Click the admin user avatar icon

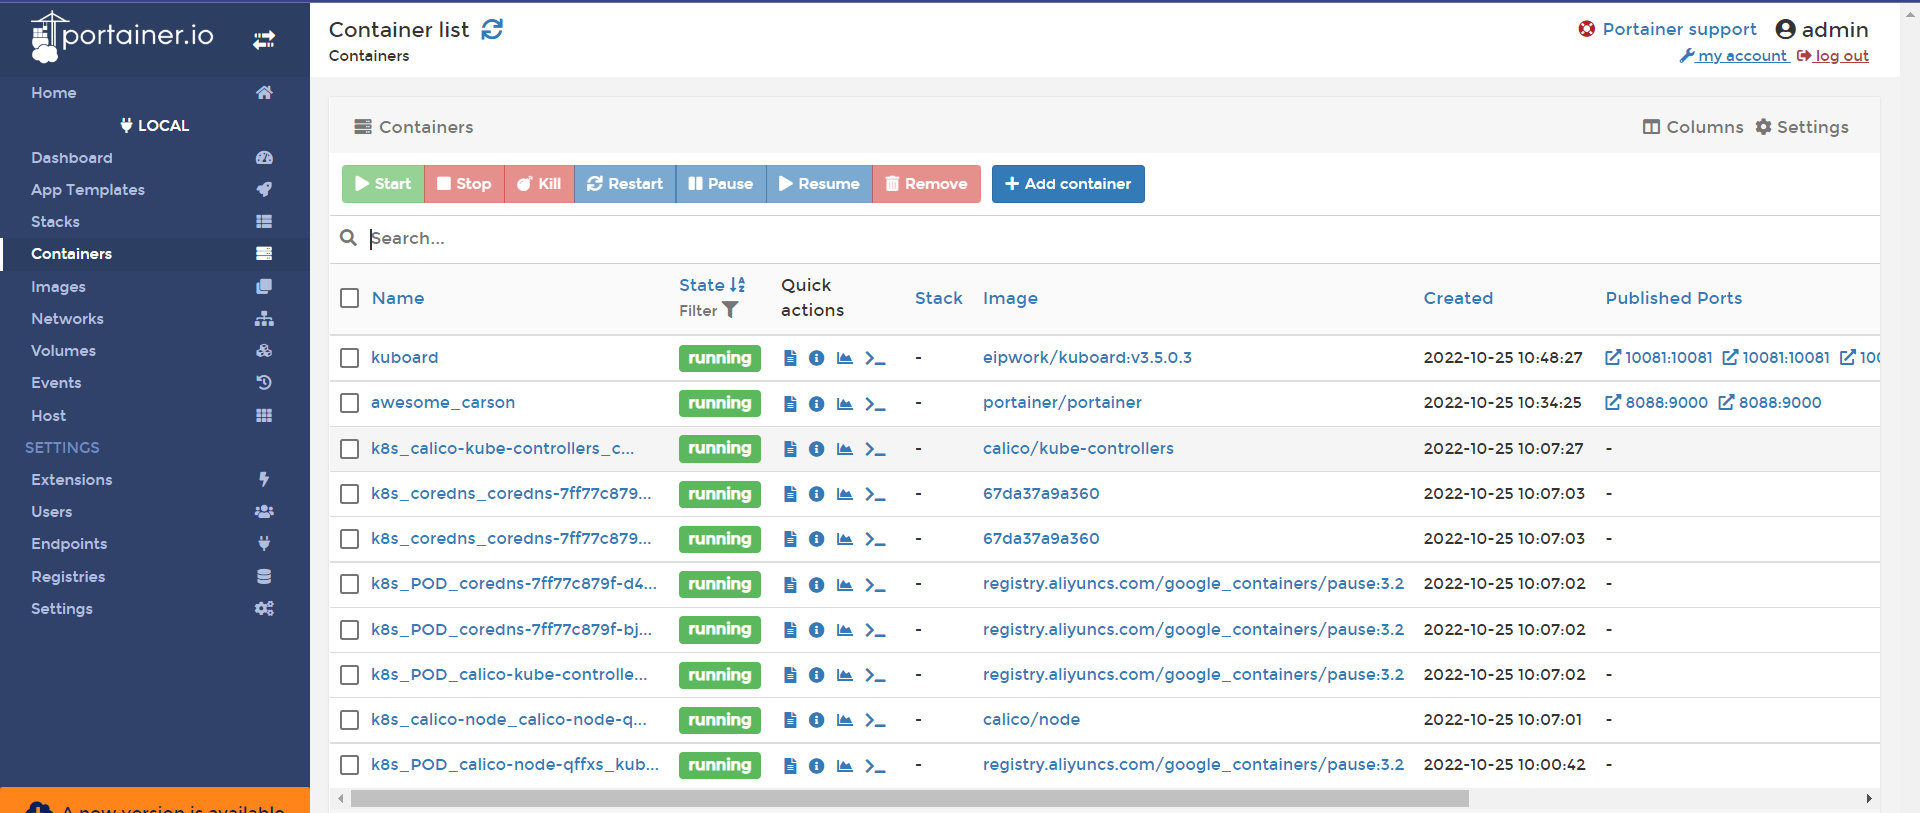(1785, 29)
